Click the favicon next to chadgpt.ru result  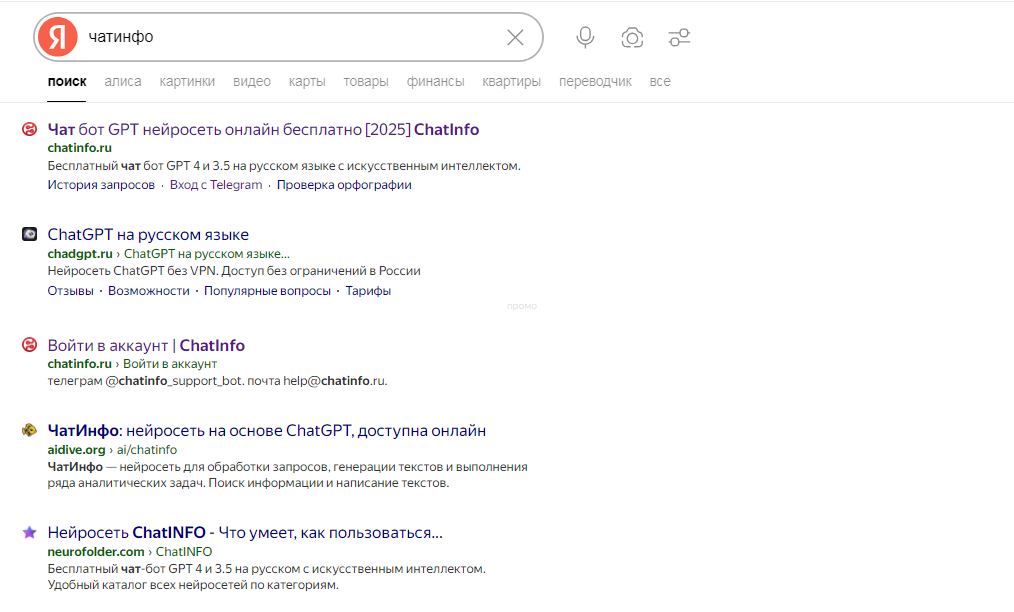point(30,235)
